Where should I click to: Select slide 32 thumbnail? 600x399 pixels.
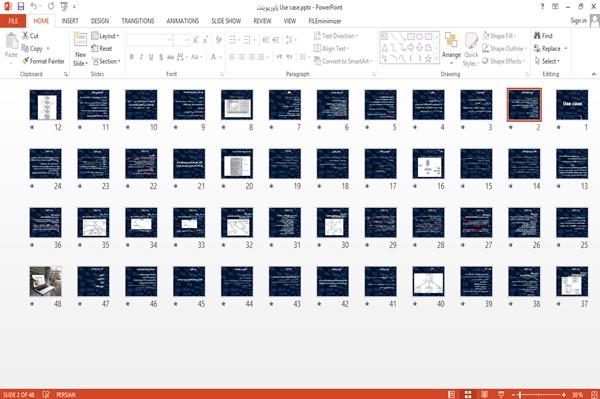[237, 222]
